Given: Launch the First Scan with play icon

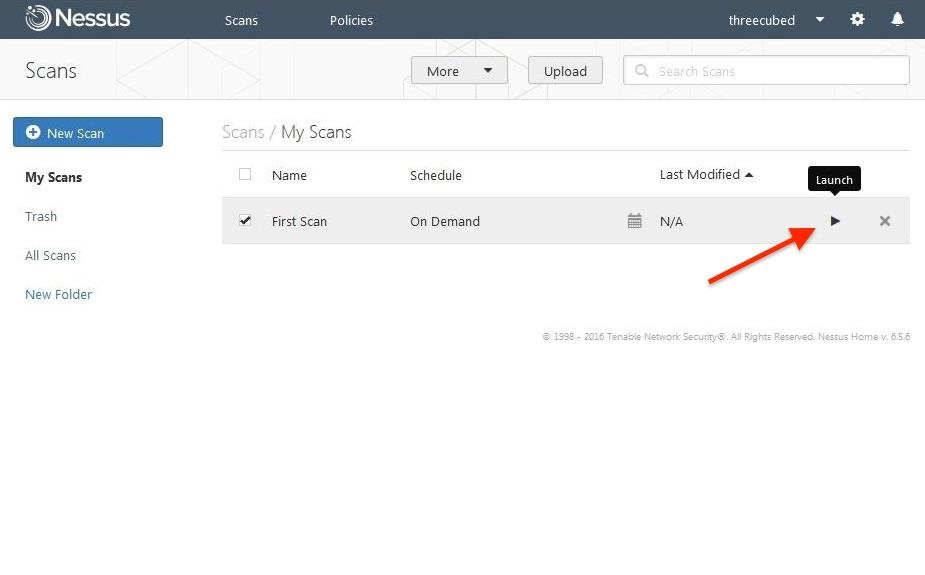Looking at the screenshot, I should click(x=835, y=221).
